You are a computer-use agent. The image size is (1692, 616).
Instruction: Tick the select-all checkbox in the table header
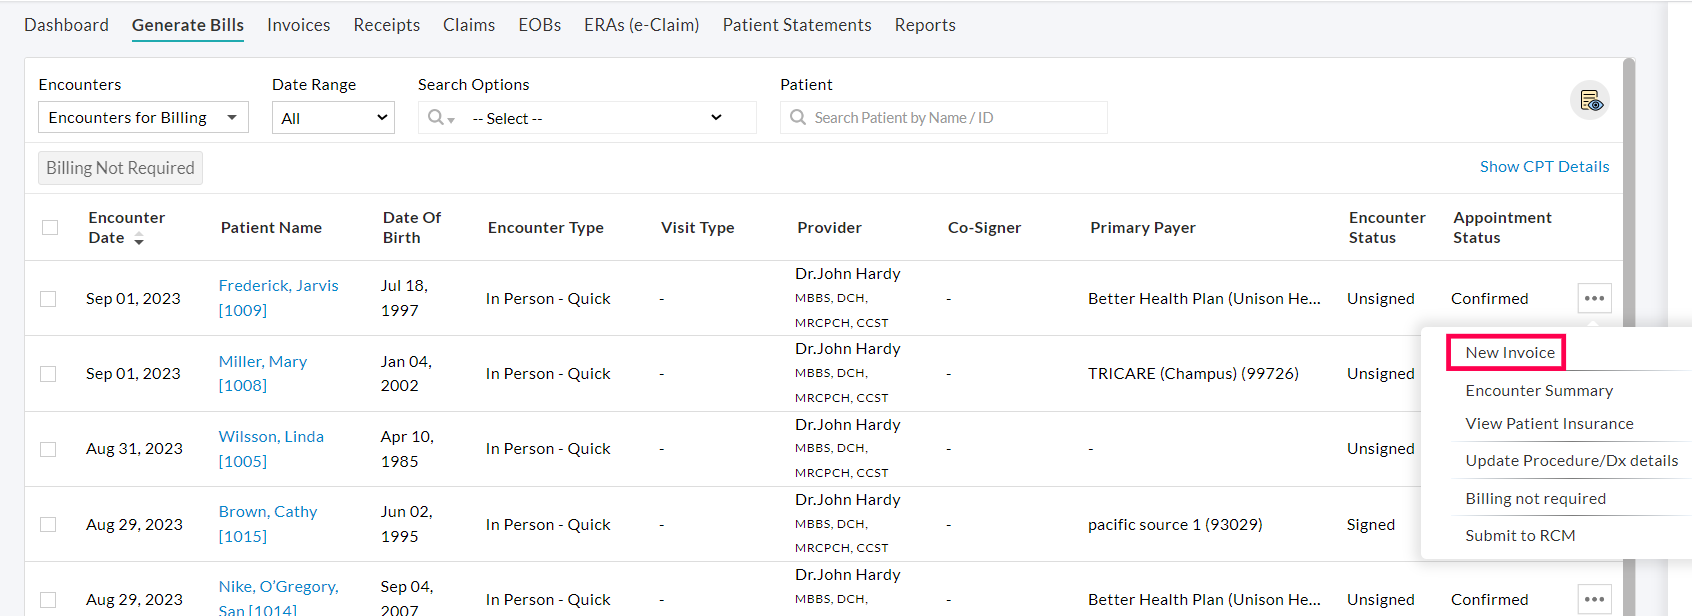pos(50,228)
